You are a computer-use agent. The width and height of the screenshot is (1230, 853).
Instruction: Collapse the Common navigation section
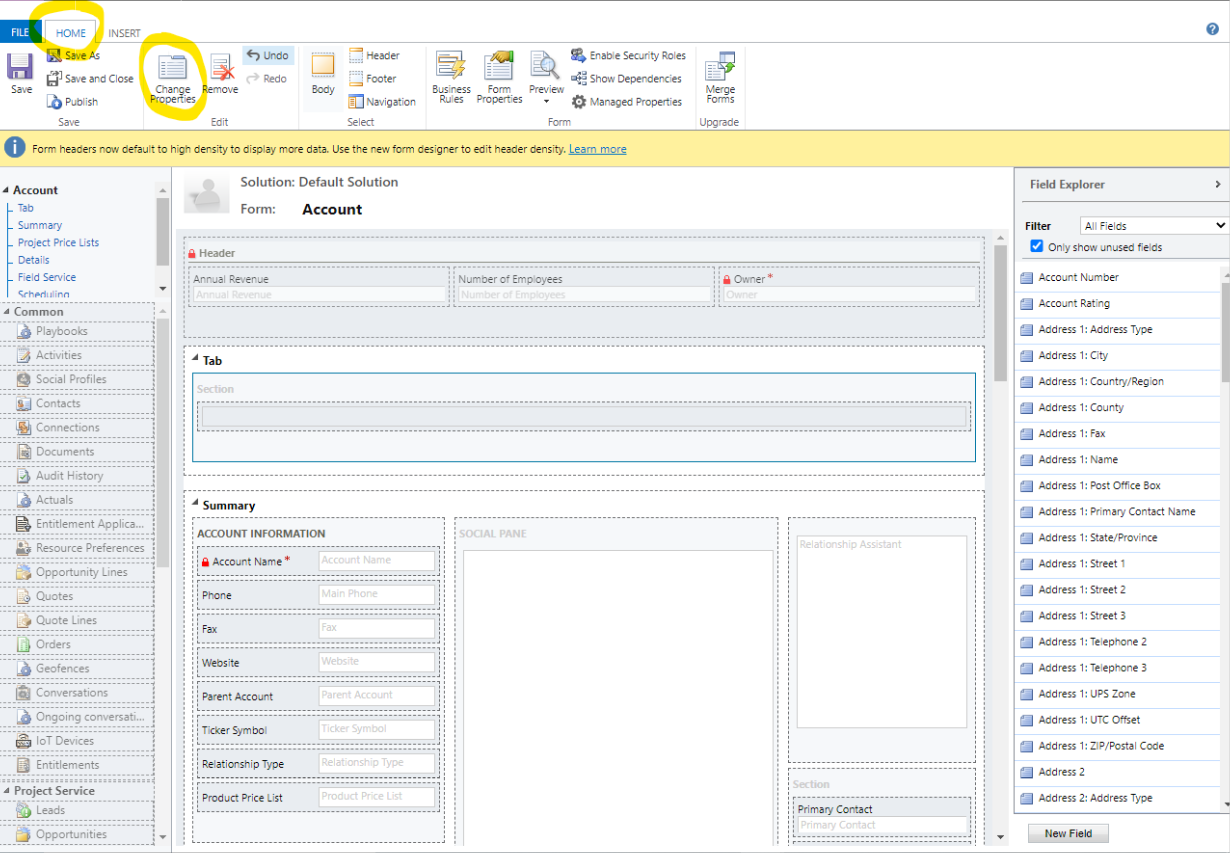click(x=8, y=311)
